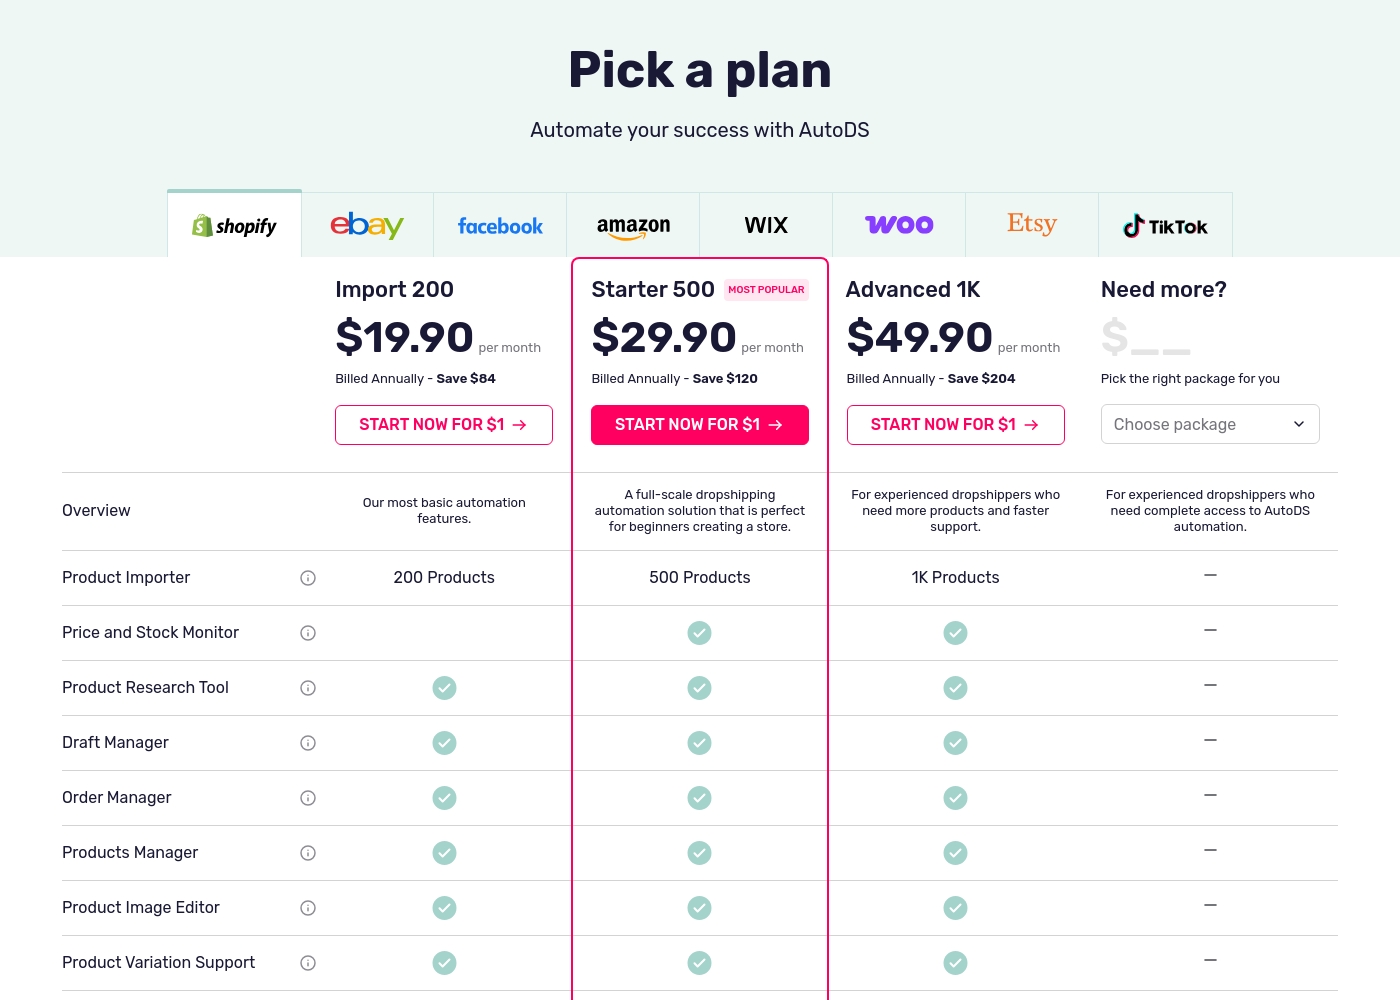
Task: Select the Facebook platform tab
Action: [500, 225]
